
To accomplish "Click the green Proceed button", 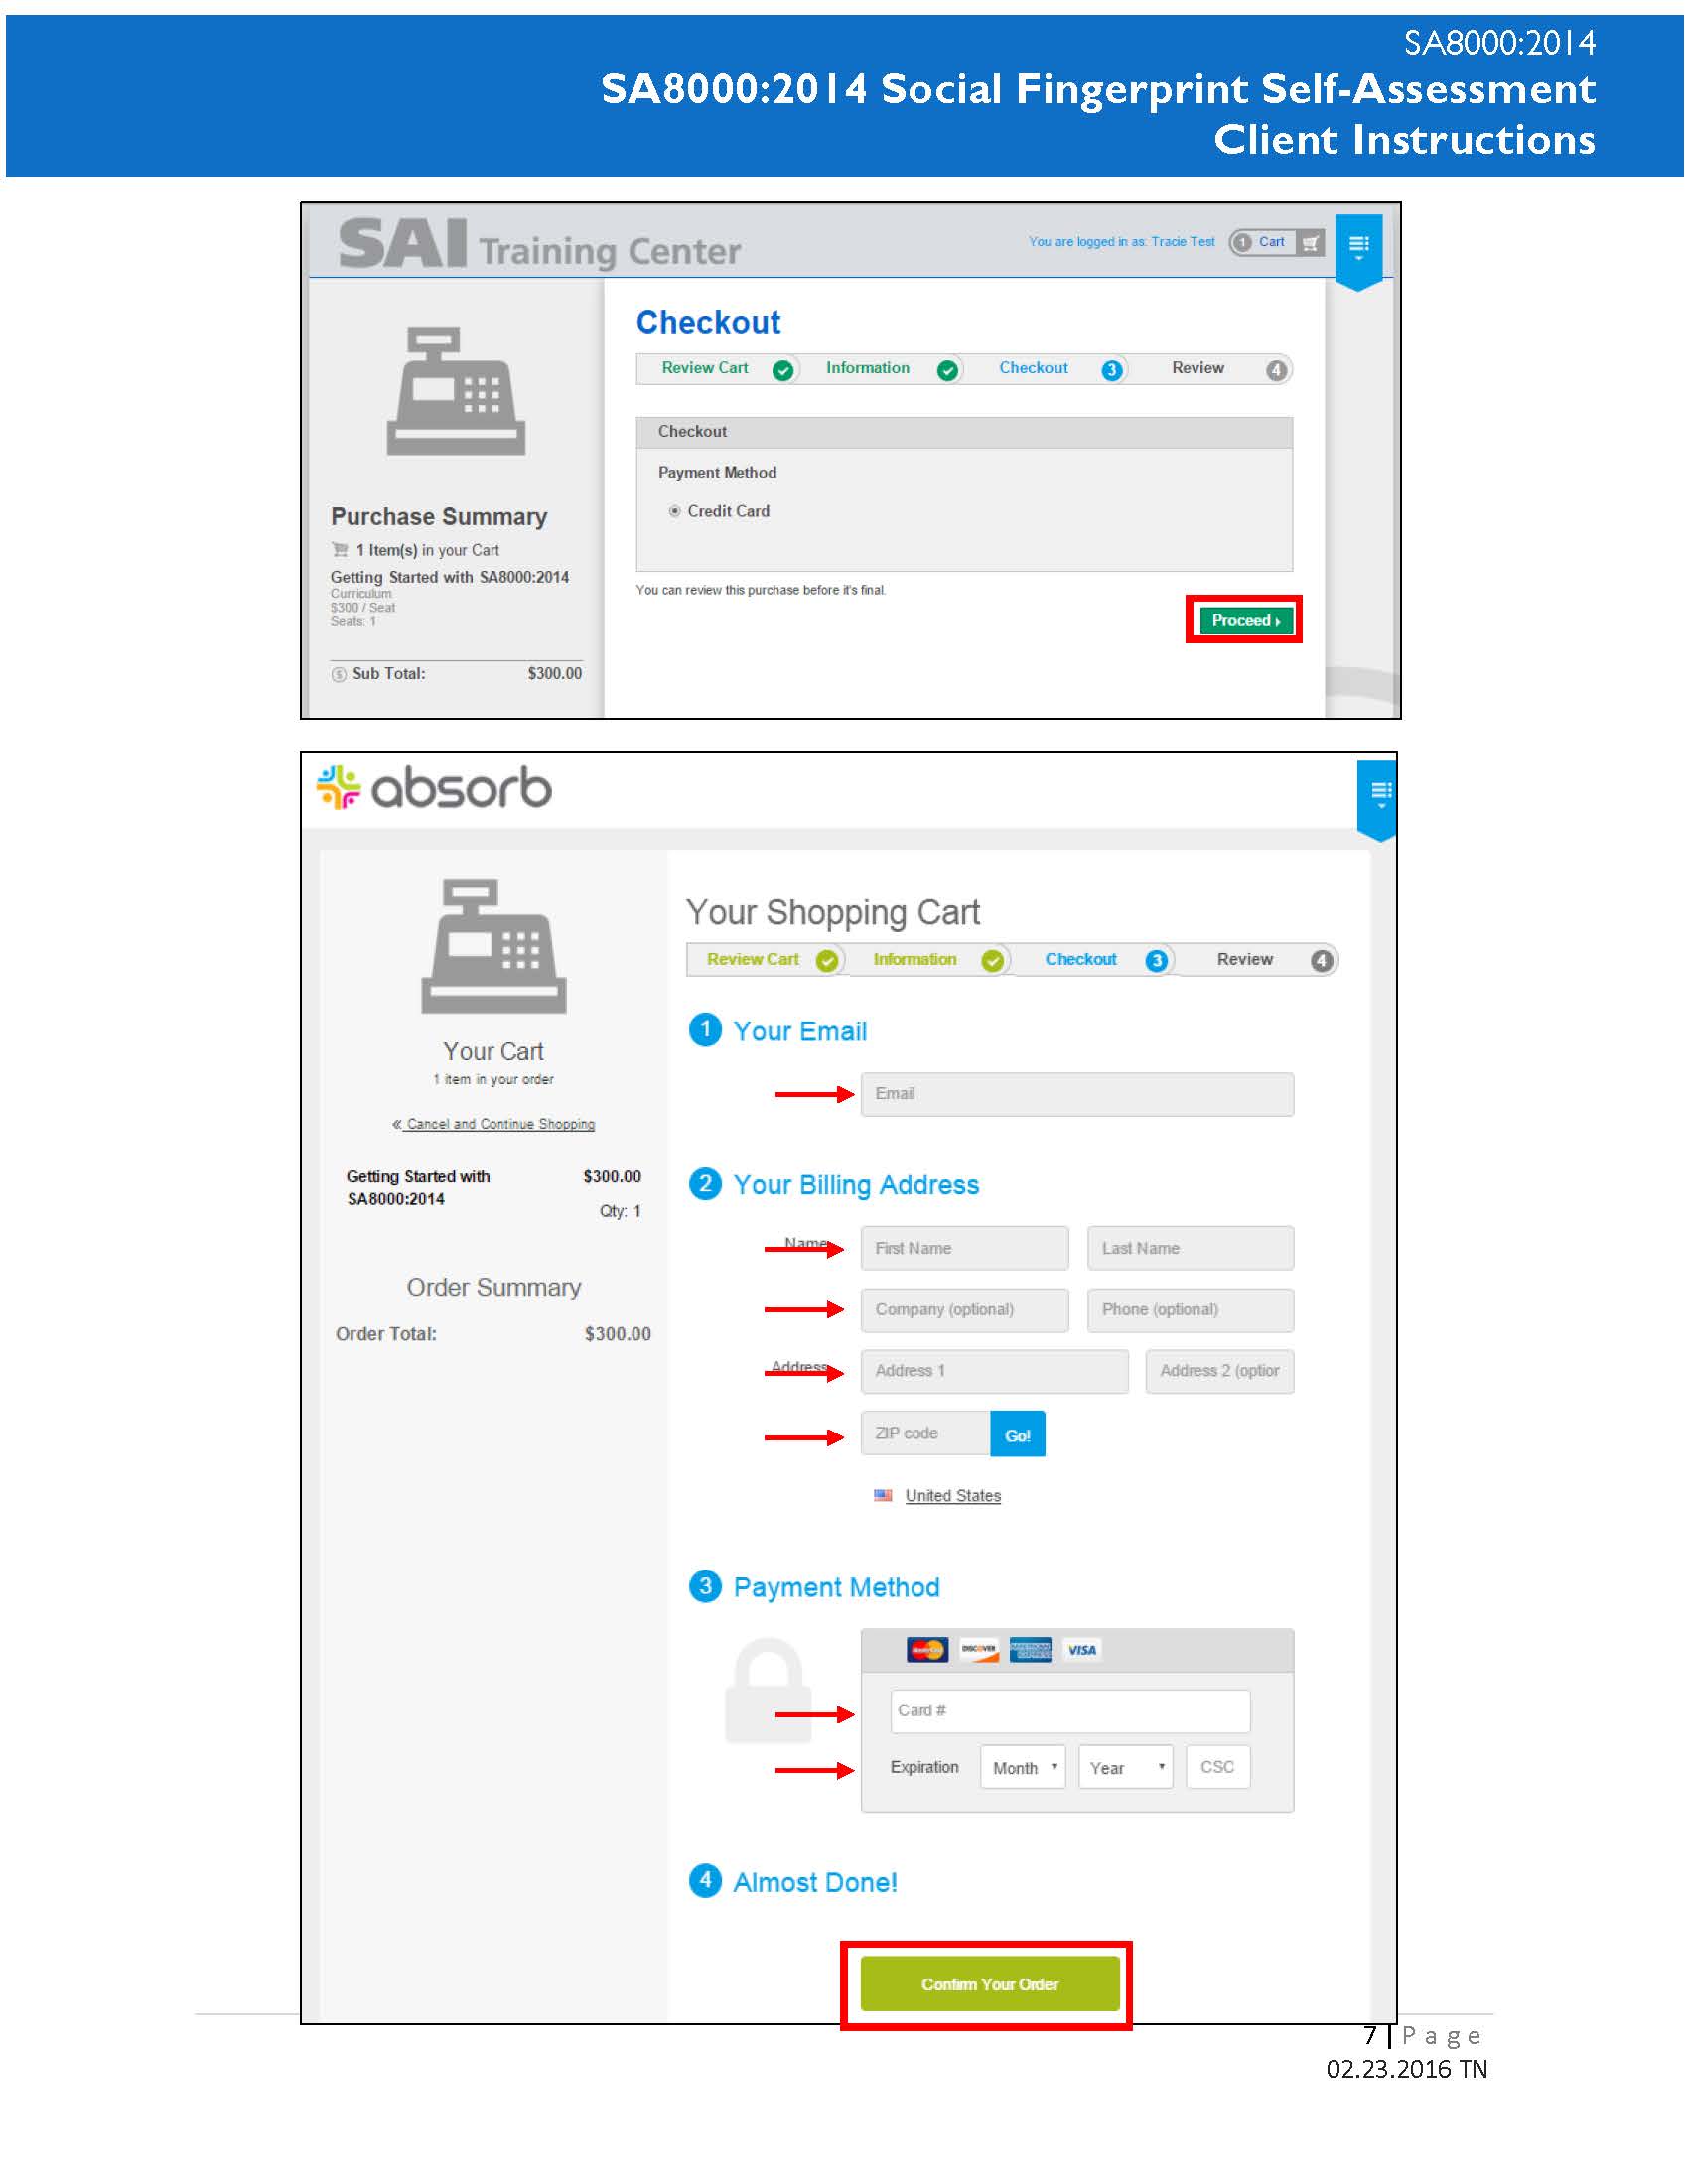I will pos(1244,620).
